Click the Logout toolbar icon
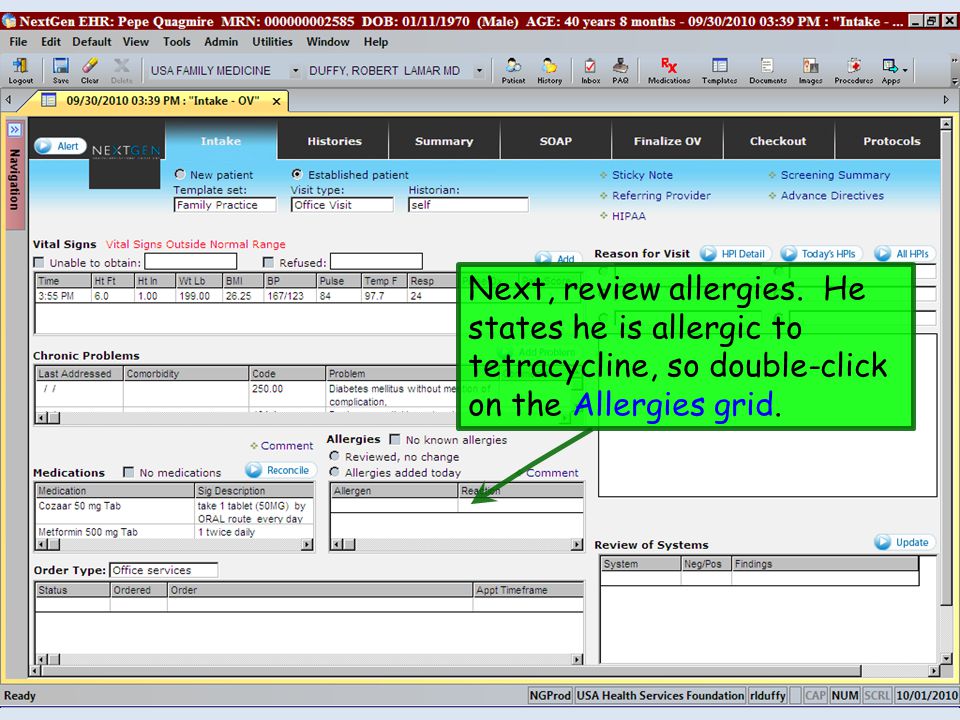Screen dimensions: 960x720 tap(20, 70)
